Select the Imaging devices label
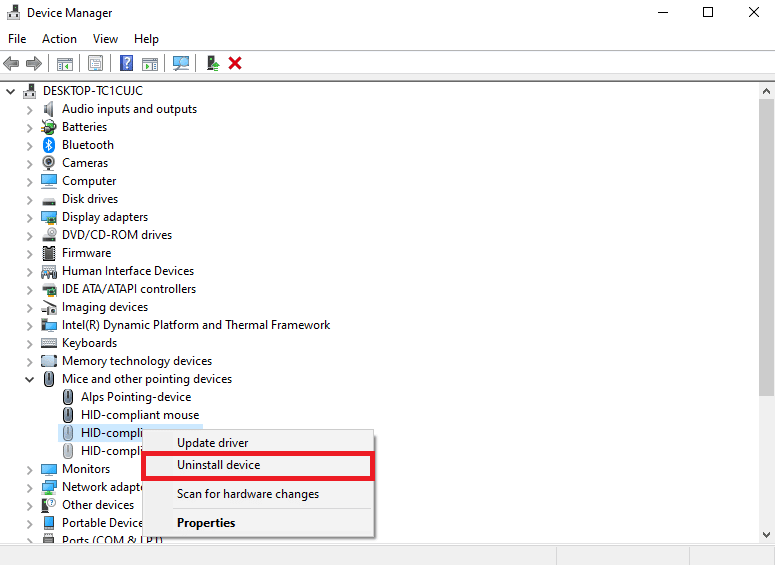Screen dimensions: 775x565 pos(105,307)
